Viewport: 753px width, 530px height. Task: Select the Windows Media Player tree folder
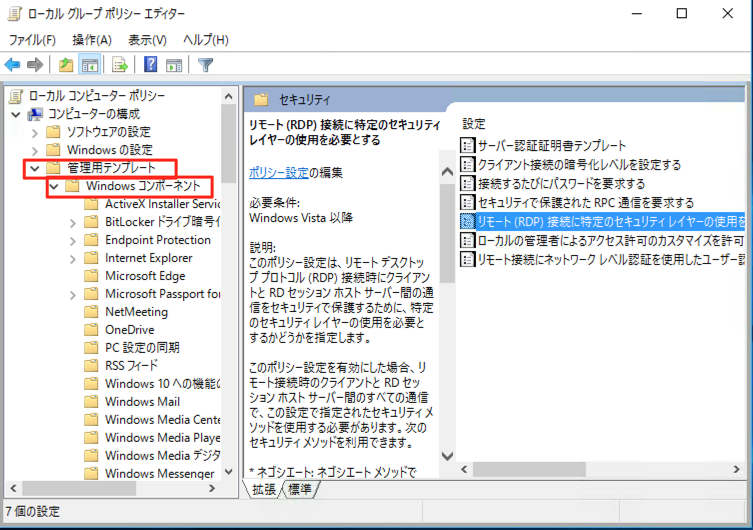162,437
